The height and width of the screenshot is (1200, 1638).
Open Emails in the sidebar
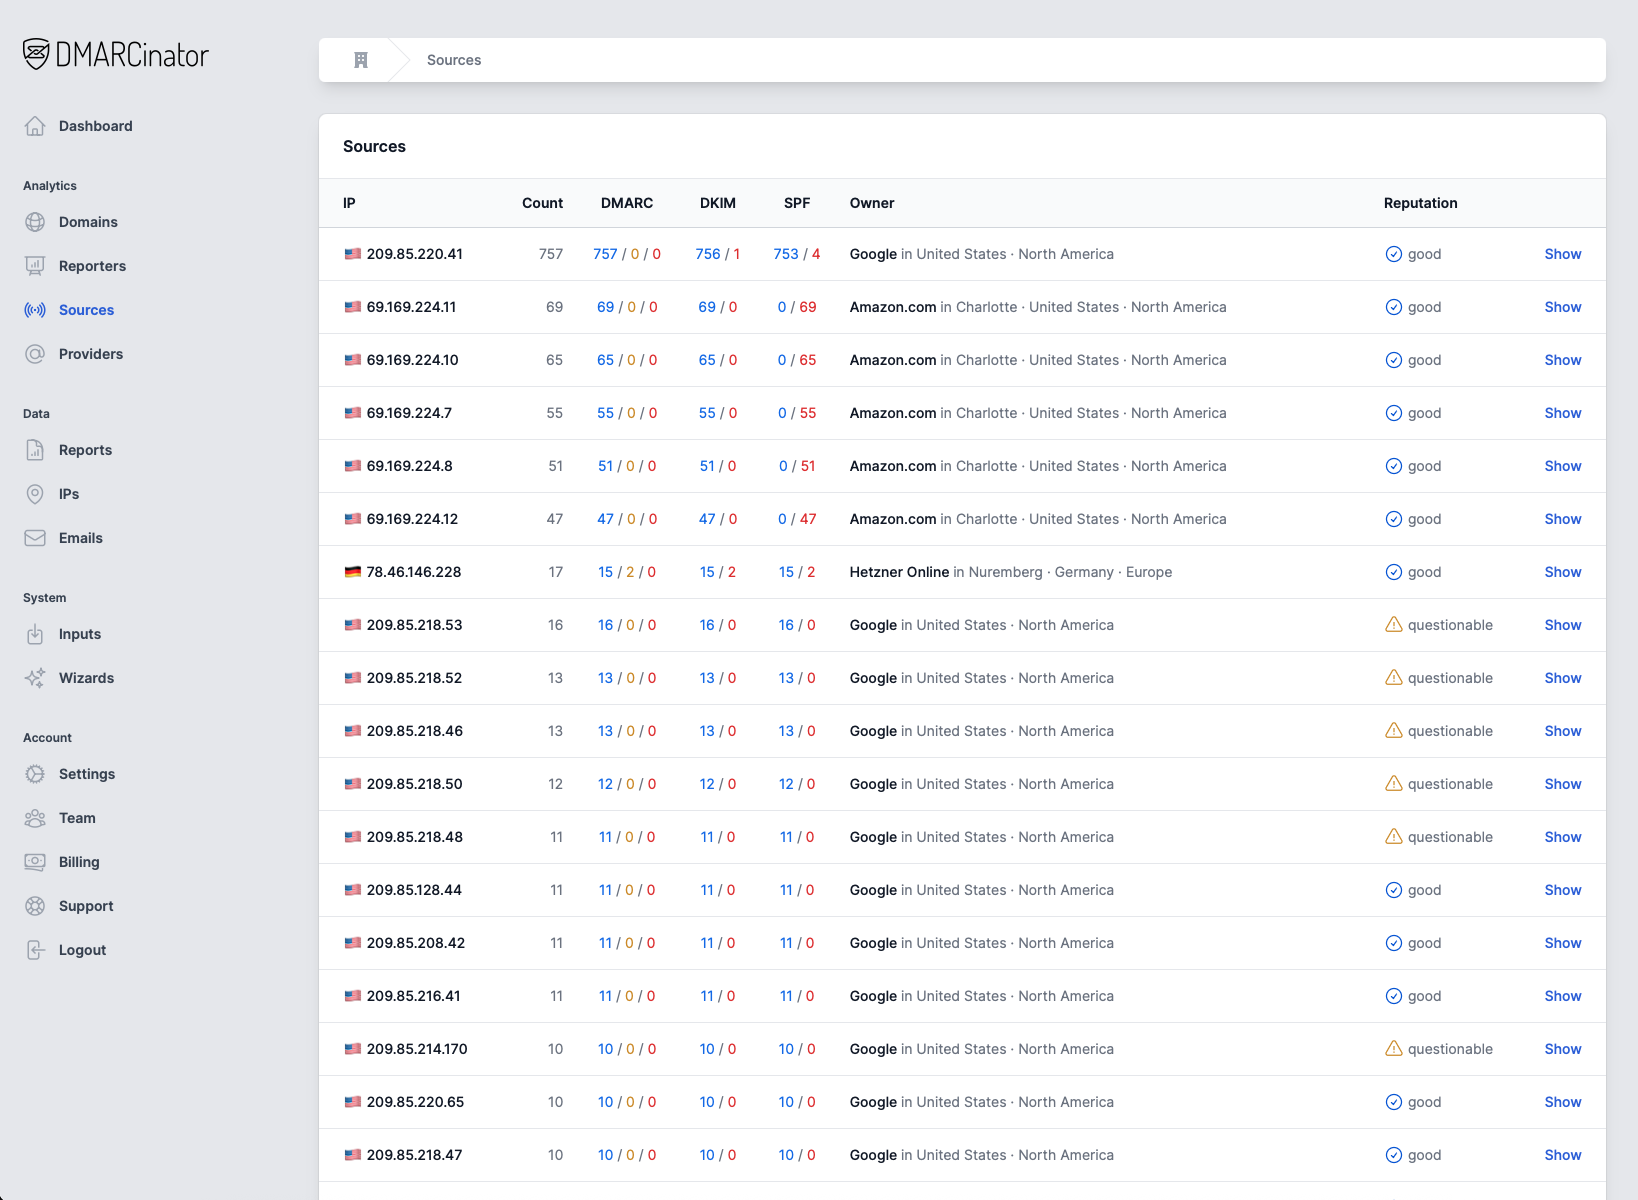click(x=80, y=538)
